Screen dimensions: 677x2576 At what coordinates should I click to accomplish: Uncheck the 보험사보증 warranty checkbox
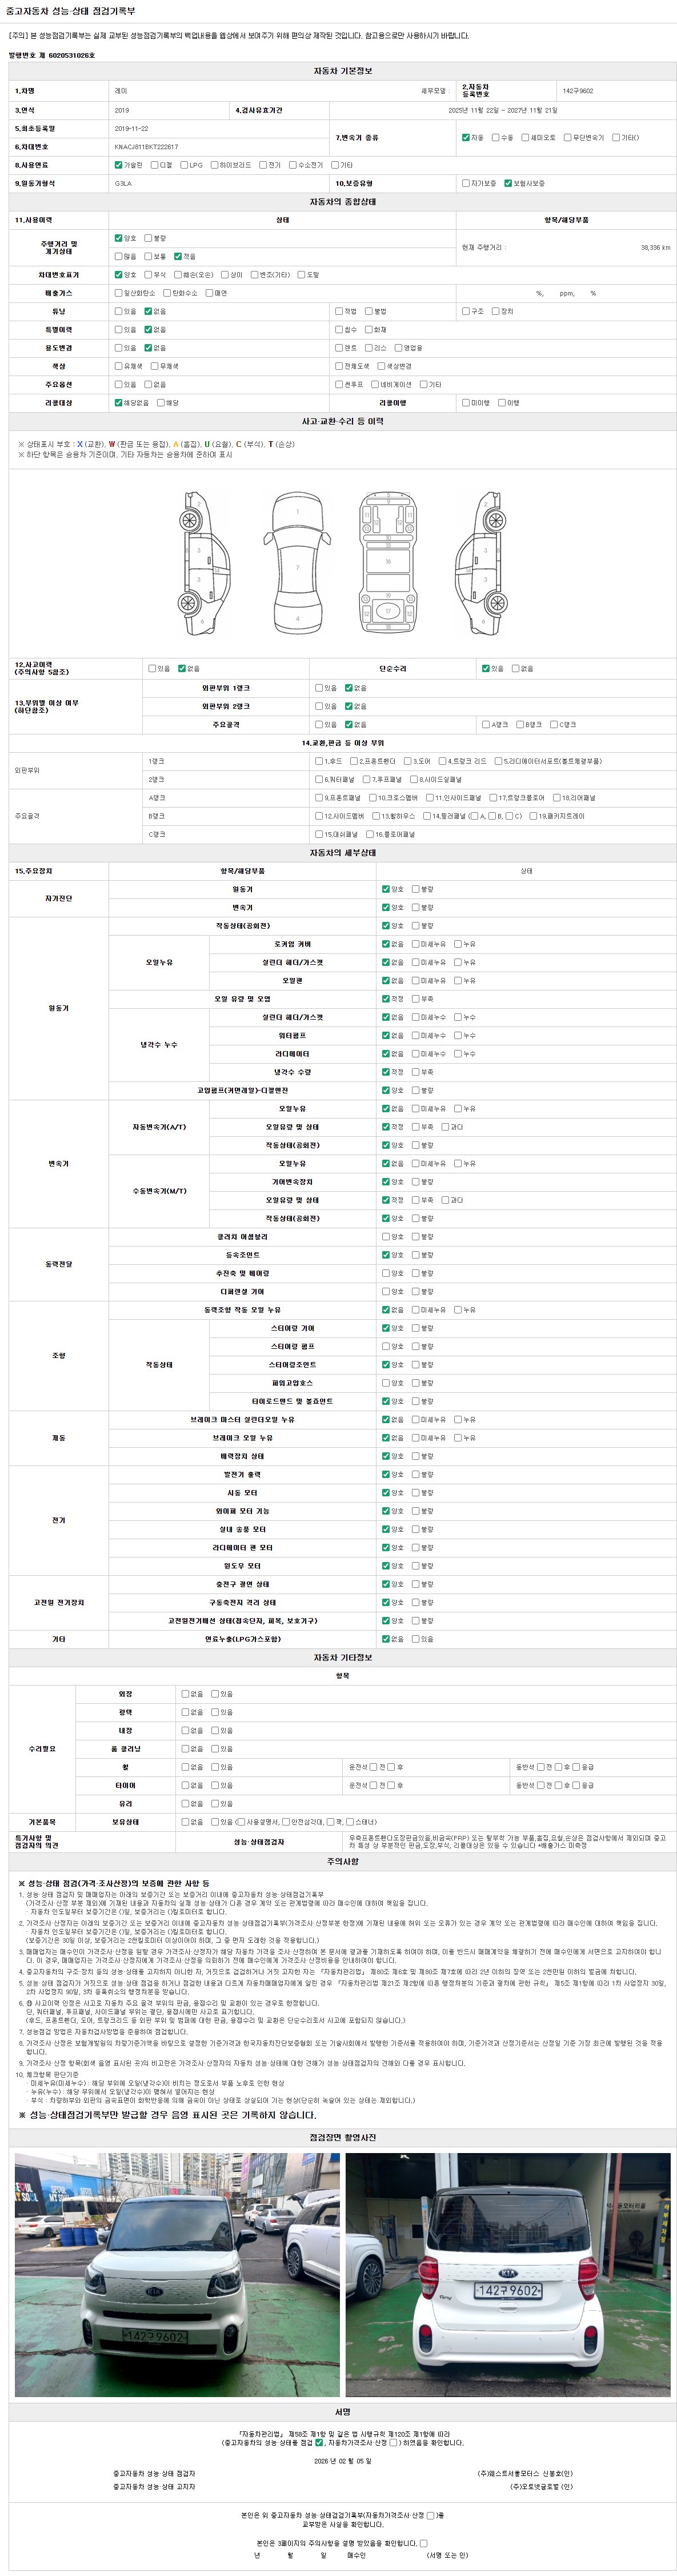tap(508, 184)
